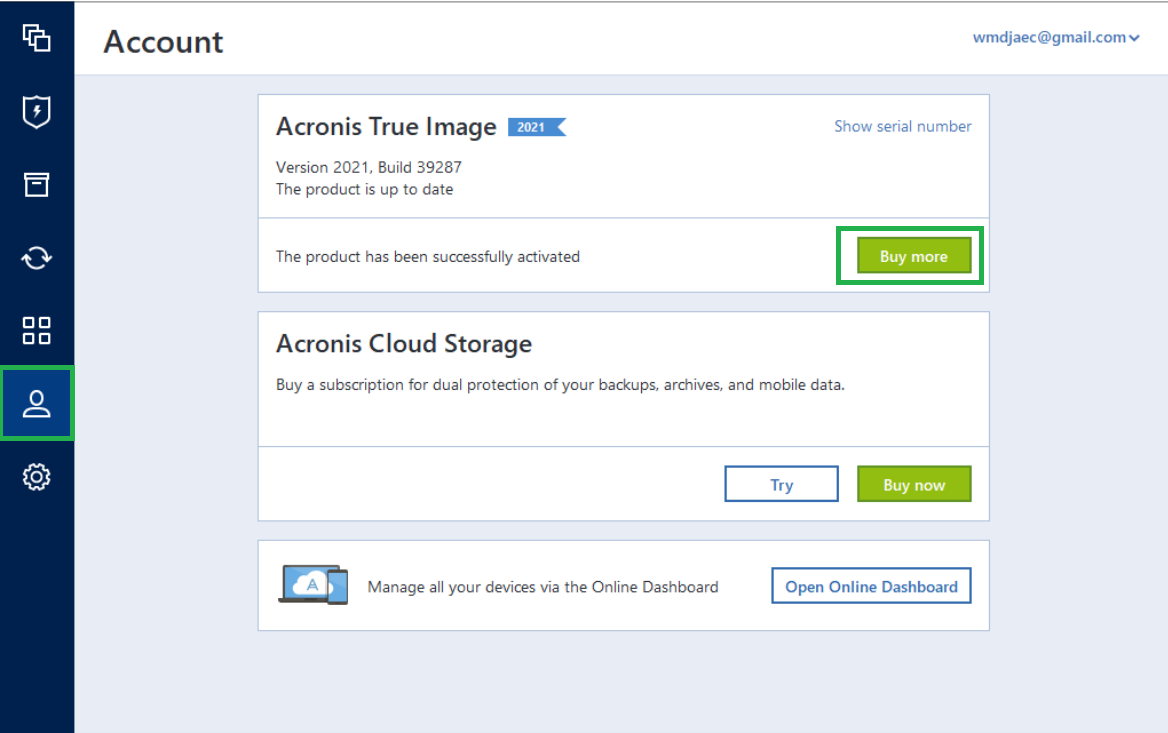
Task: Open the Backup section icon
Action: point(37,39)
